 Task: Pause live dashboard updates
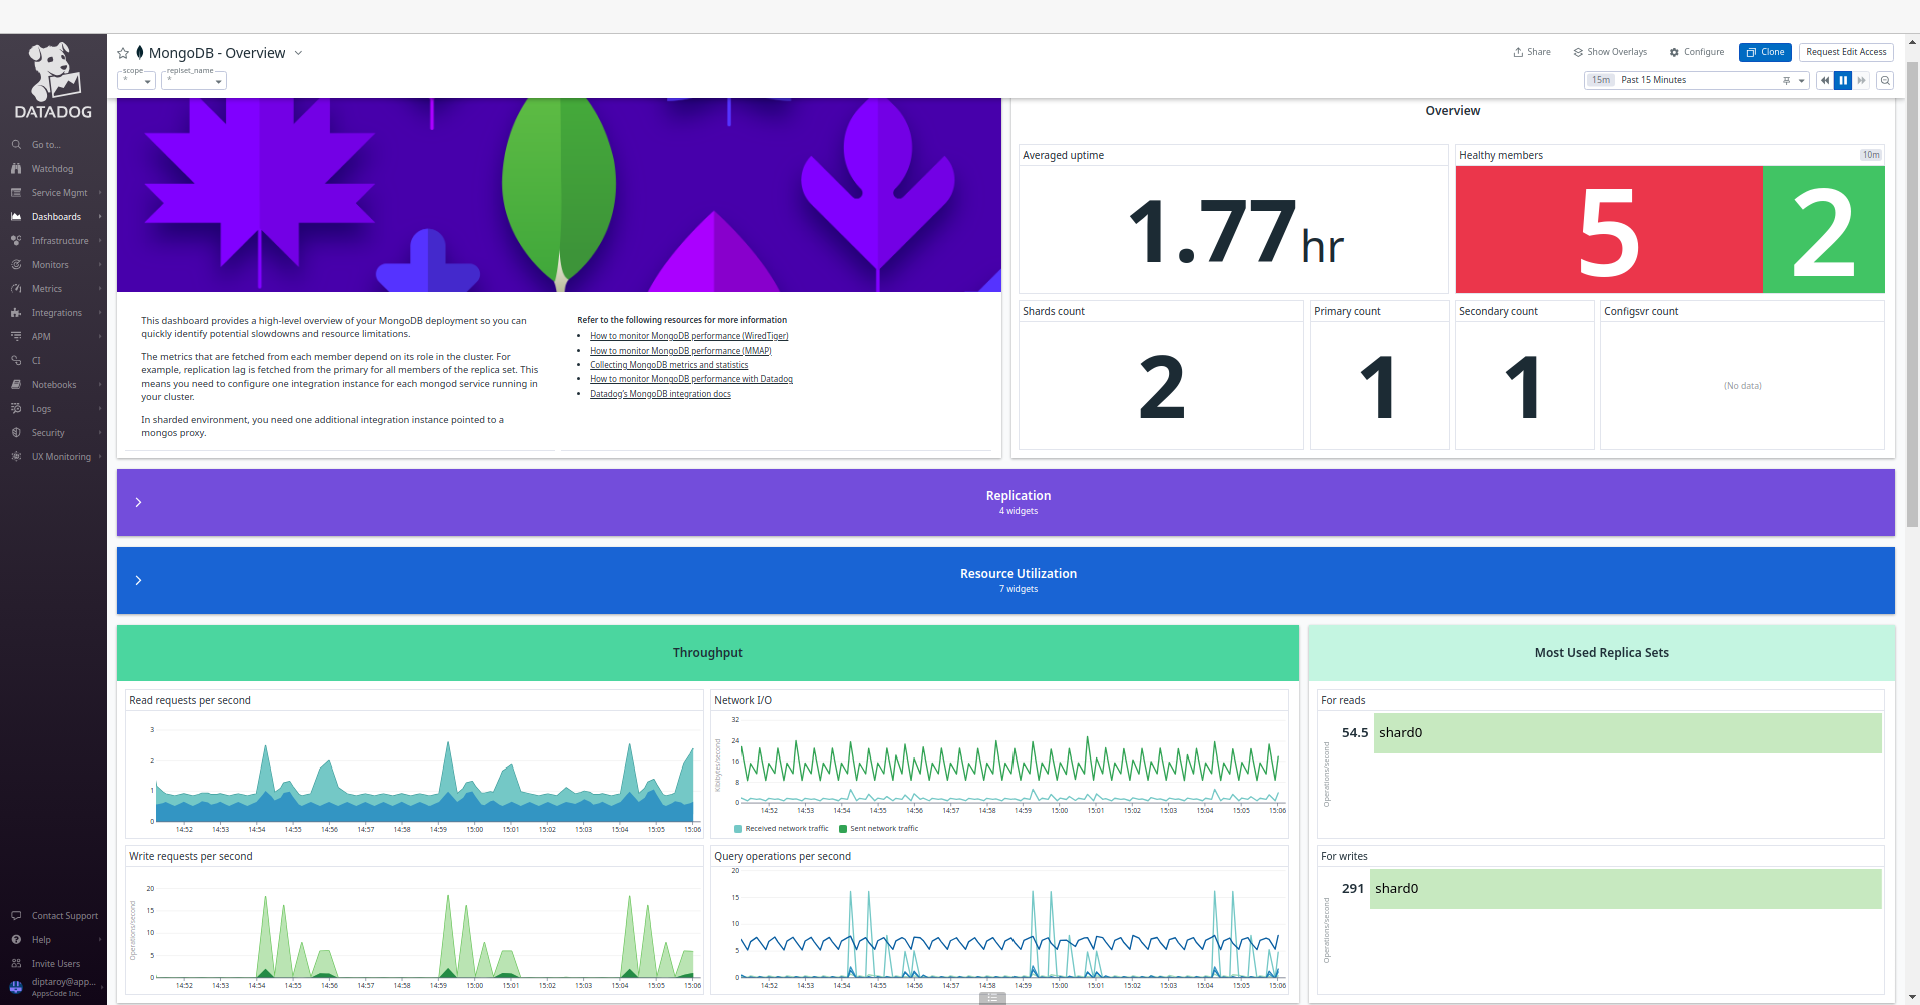1843,80
